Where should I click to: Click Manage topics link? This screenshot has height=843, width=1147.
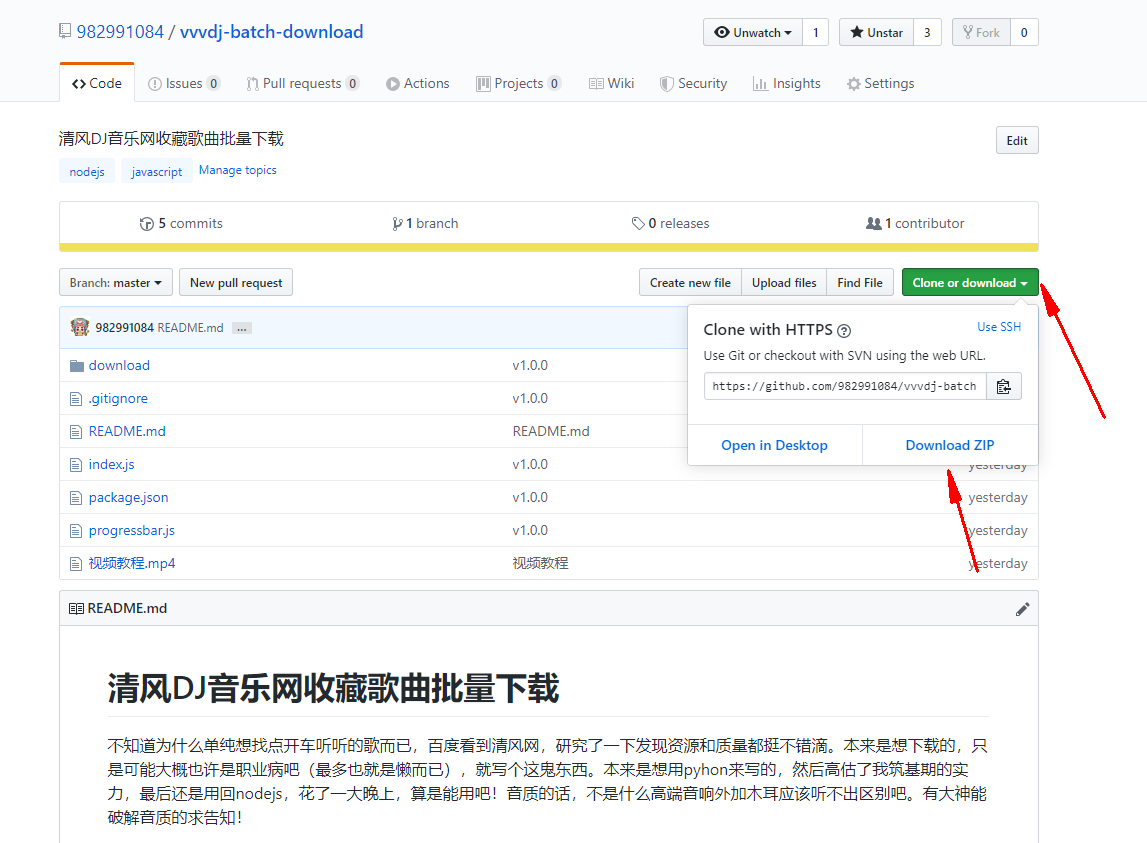coord(238,170)
